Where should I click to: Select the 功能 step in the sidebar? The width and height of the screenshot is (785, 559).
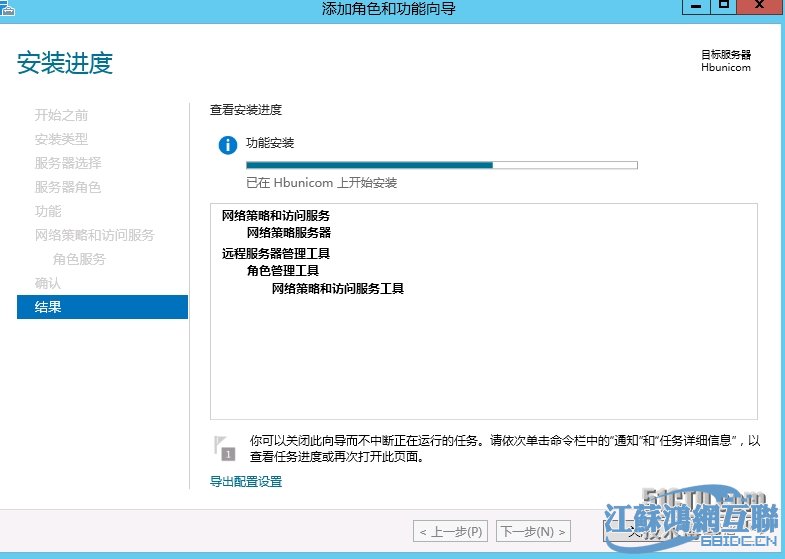(48, 211)
